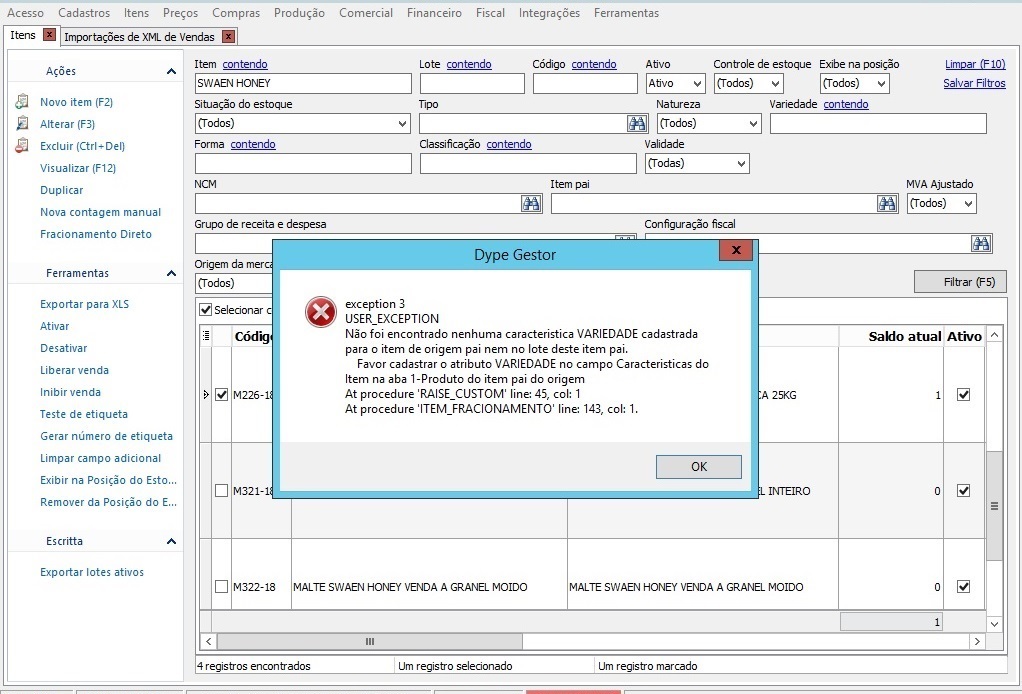Viewport: 1022px width, 694px height.
Task: Click Limpar campo adicional tool
Action: [x=100, y=458]
